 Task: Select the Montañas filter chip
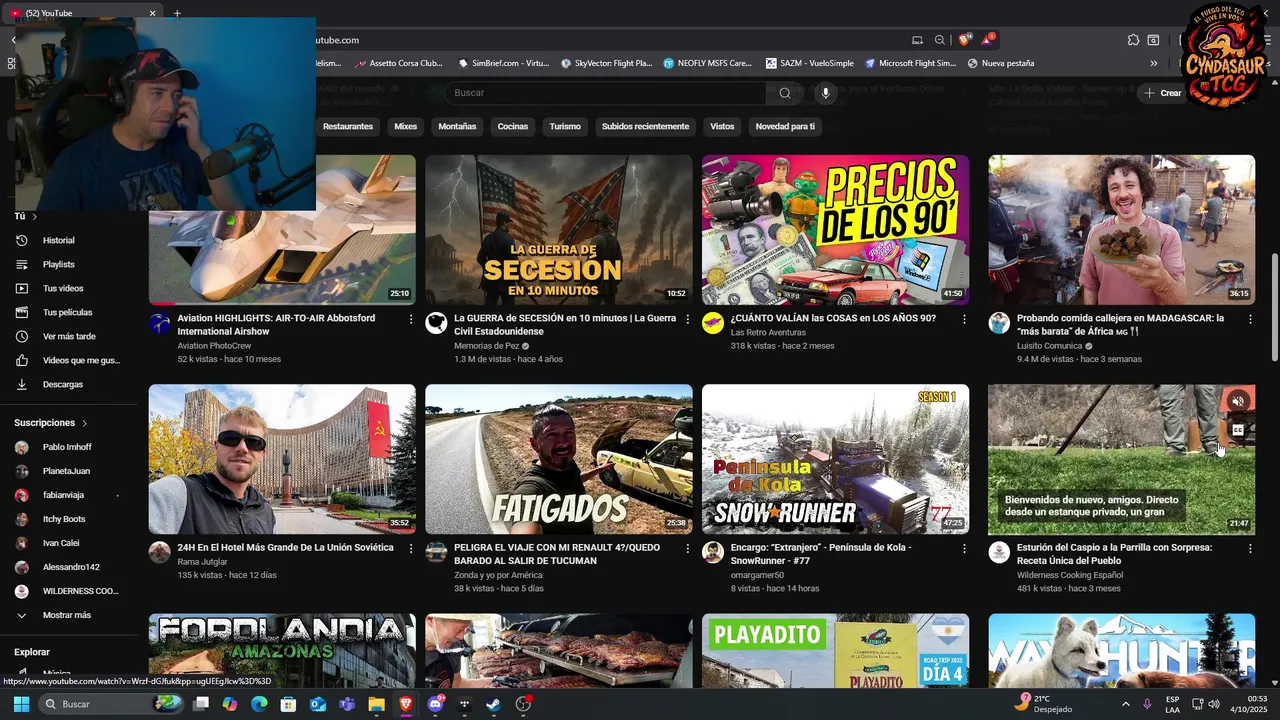(x=457, y=127)
